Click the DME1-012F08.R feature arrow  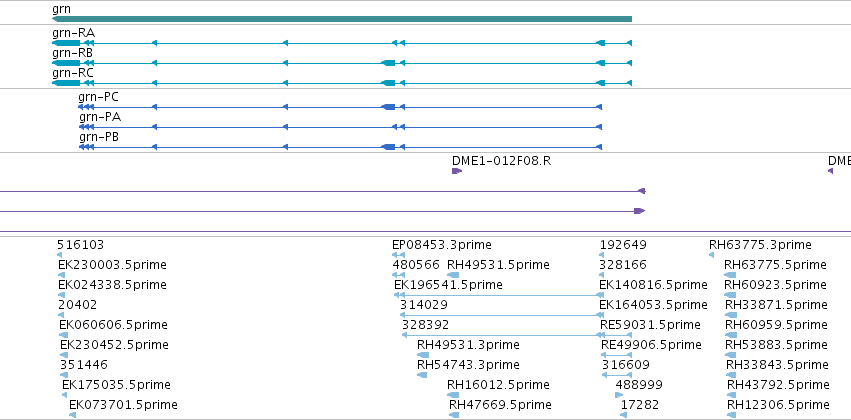457,171
